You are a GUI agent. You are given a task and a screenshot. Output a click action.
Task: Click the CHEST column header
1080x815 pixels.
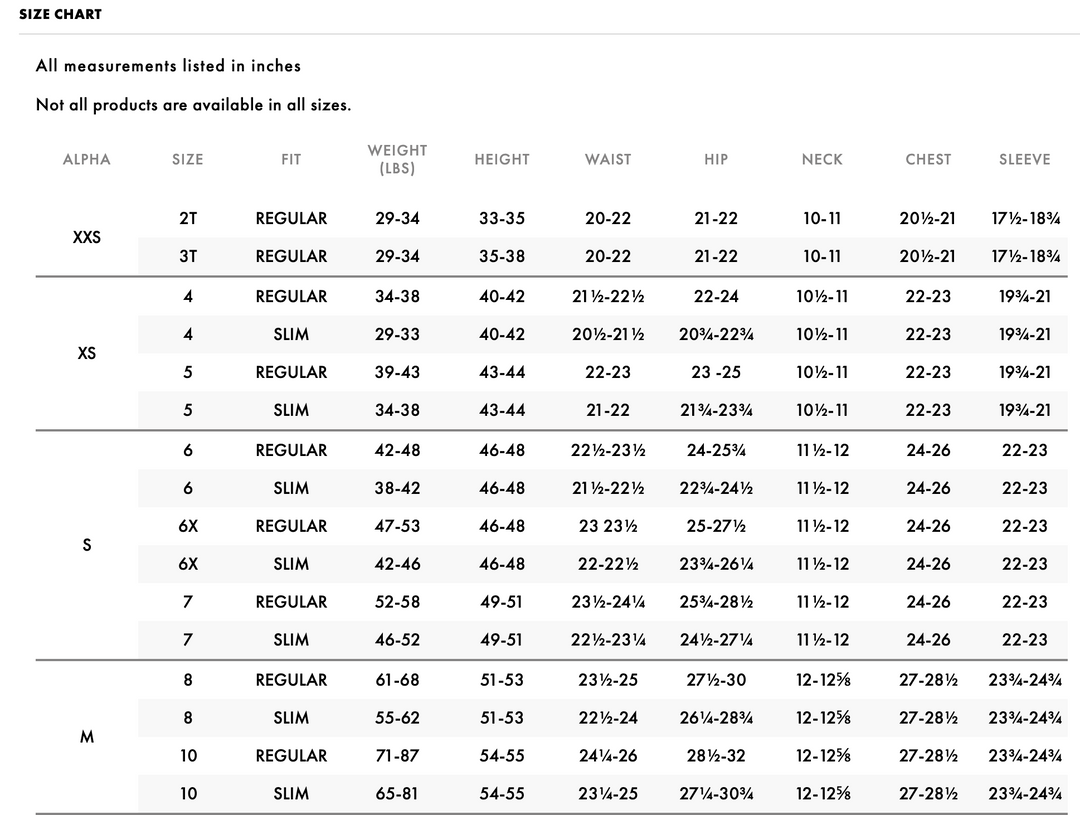click(928, 159)
